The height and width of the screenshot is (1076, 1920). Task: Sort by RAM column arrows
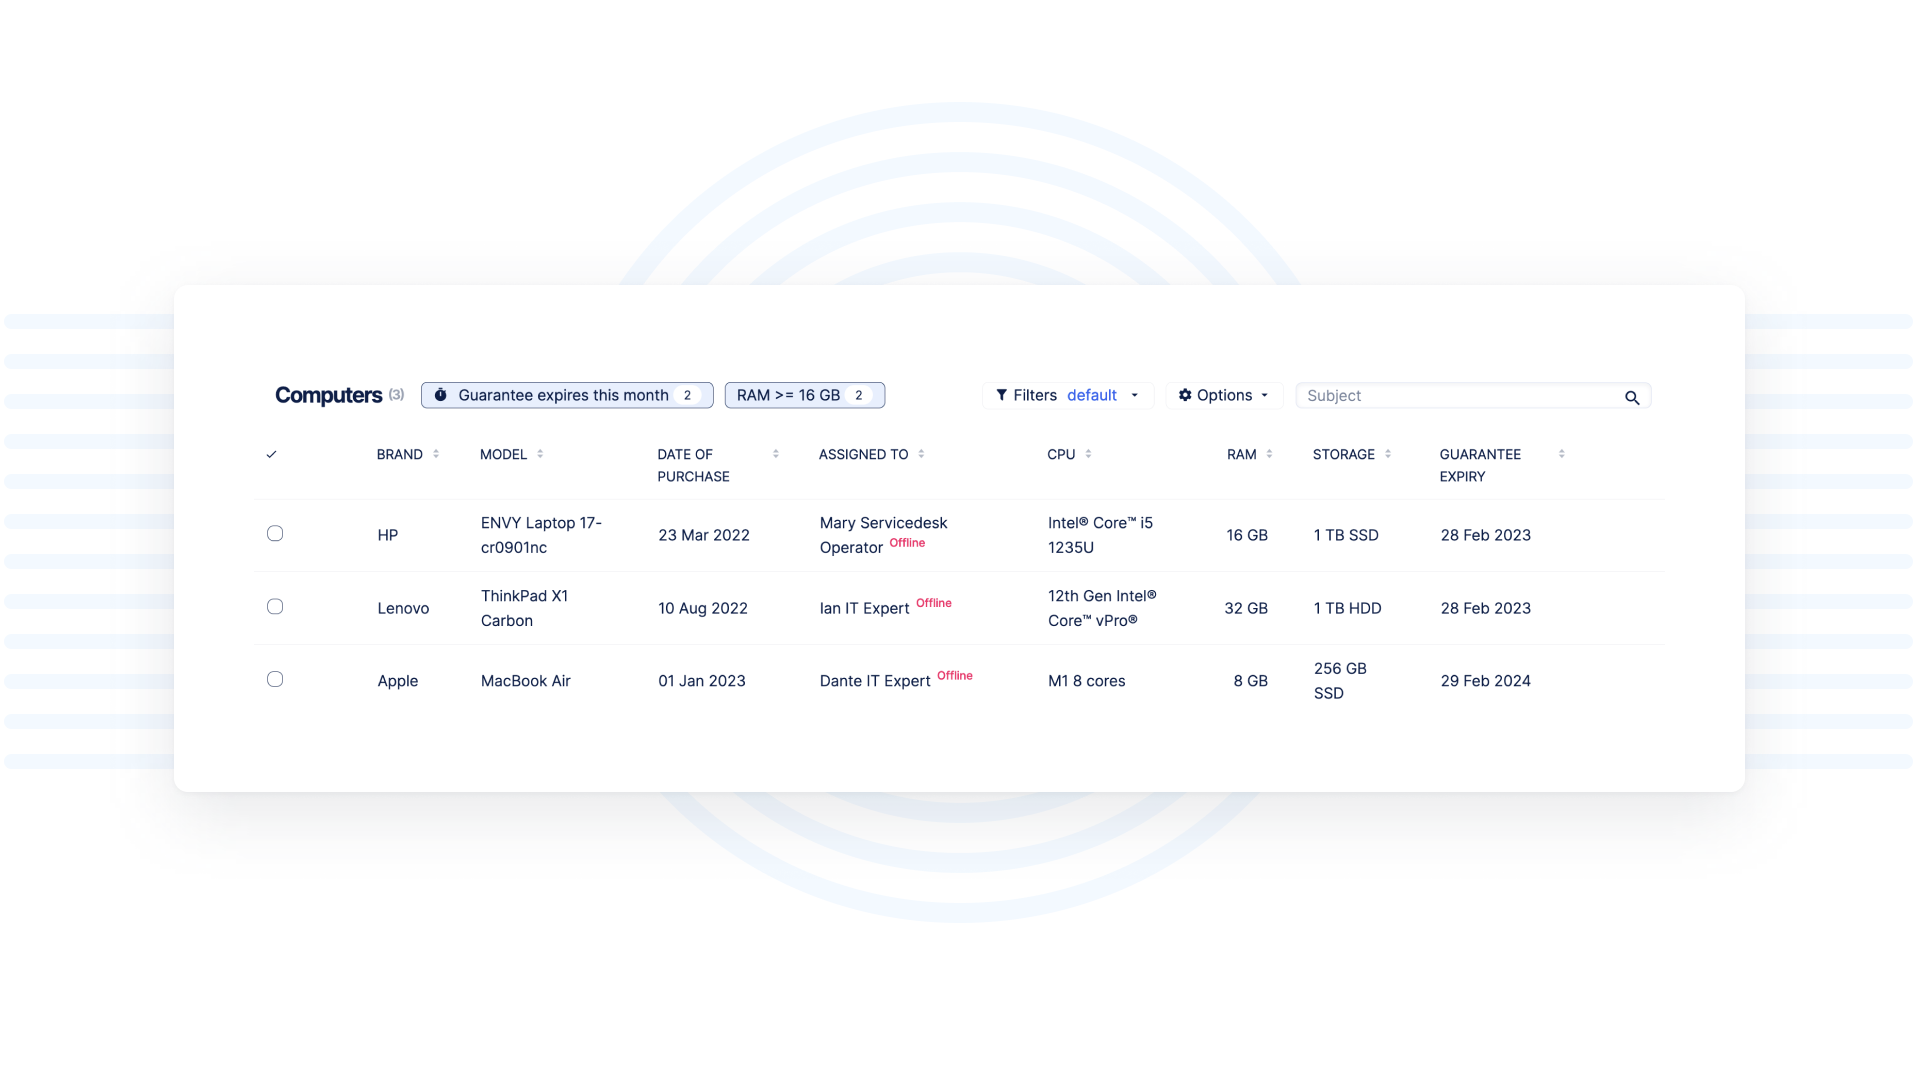[1269, 454]
